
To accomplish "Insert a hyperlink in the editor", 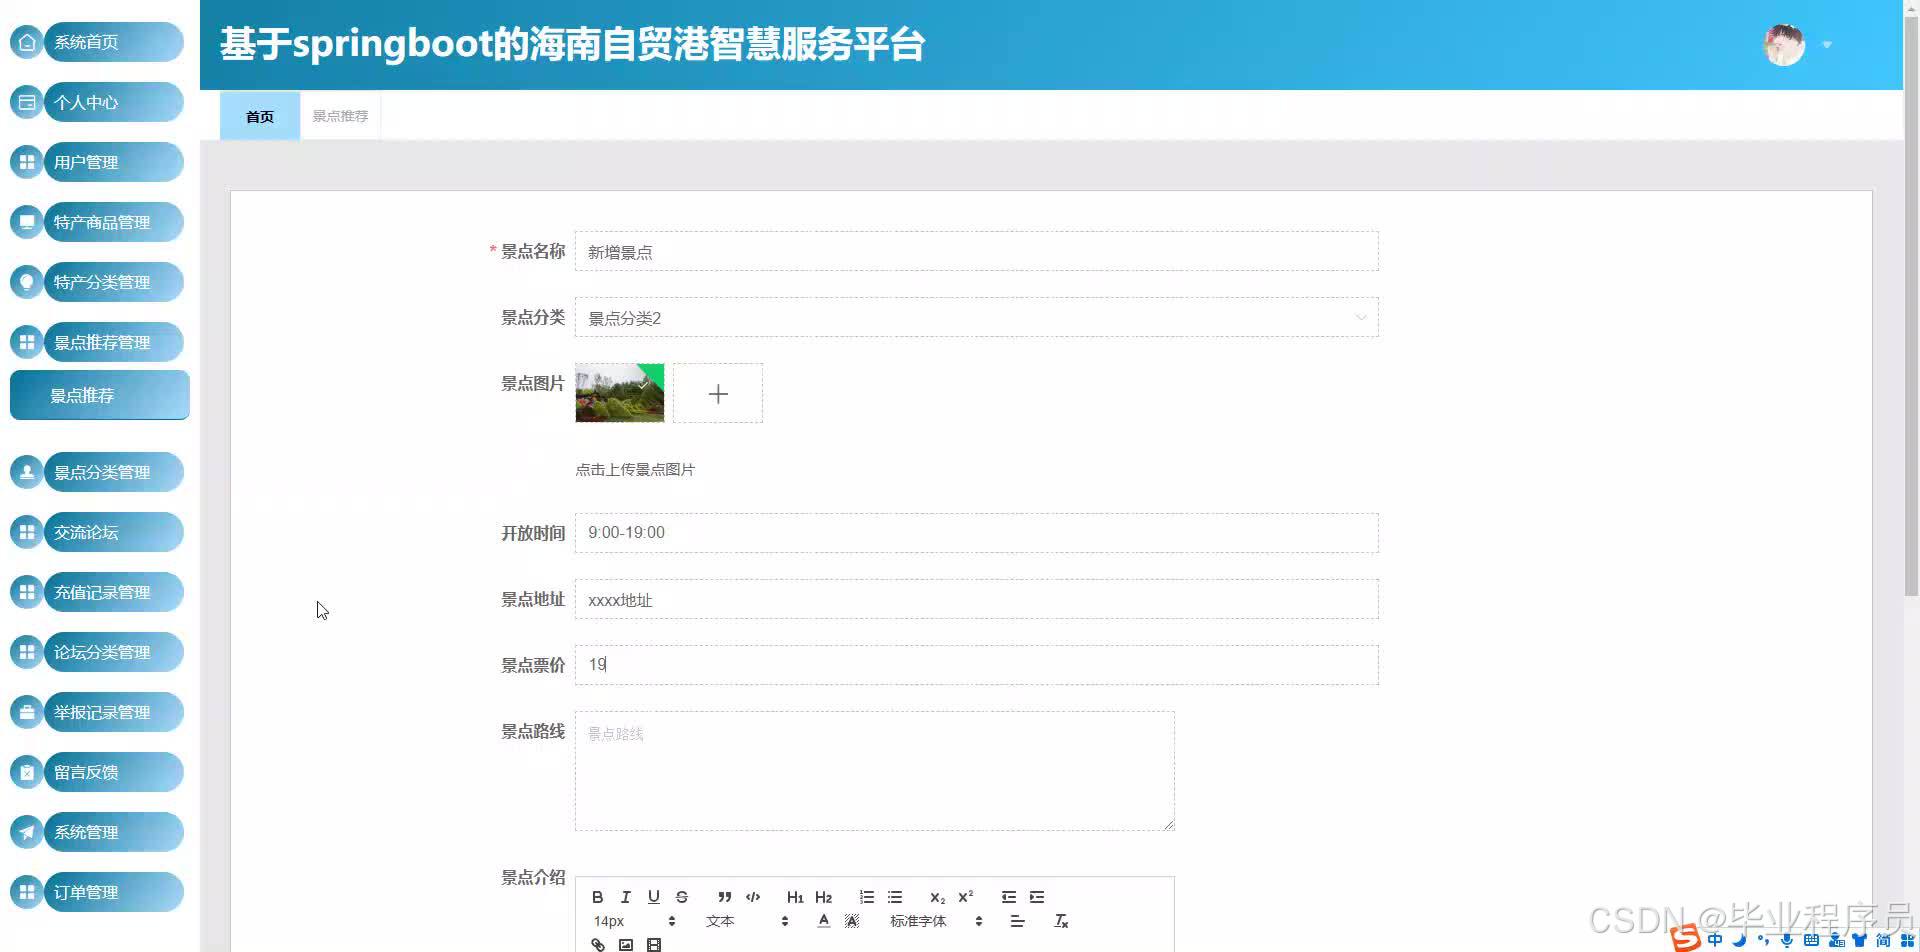I will point(598,944).
